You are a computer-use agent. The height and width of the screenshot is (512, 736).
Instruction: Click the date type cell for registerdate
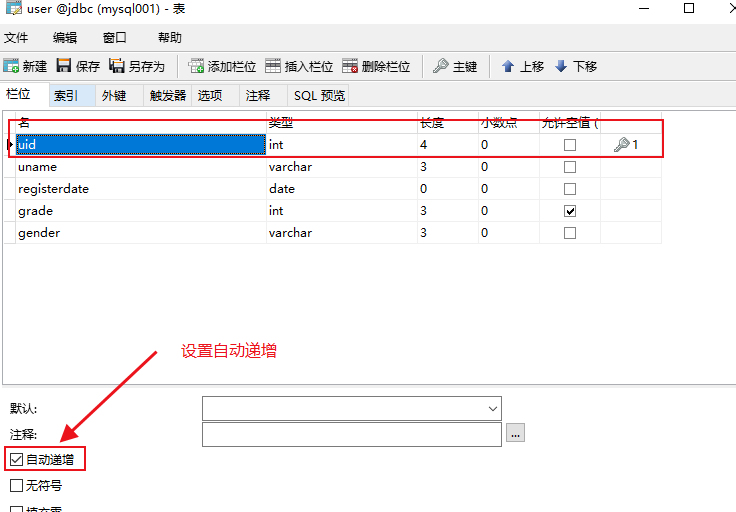pos(342,189)
